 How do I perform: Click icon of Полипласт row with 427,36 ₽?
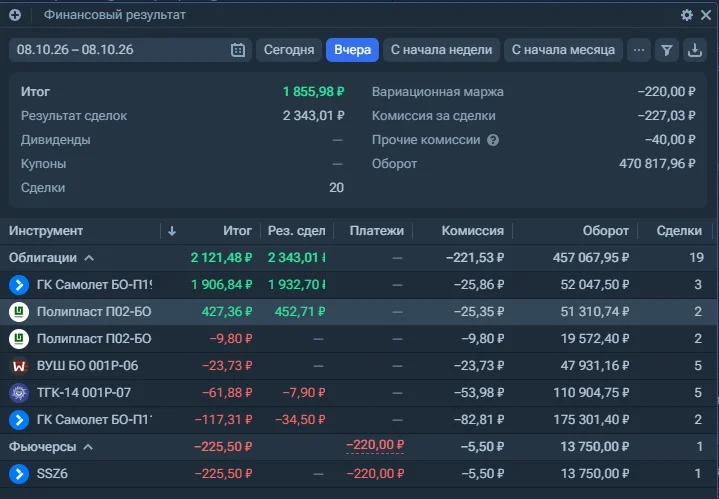[x=19, y=312]
